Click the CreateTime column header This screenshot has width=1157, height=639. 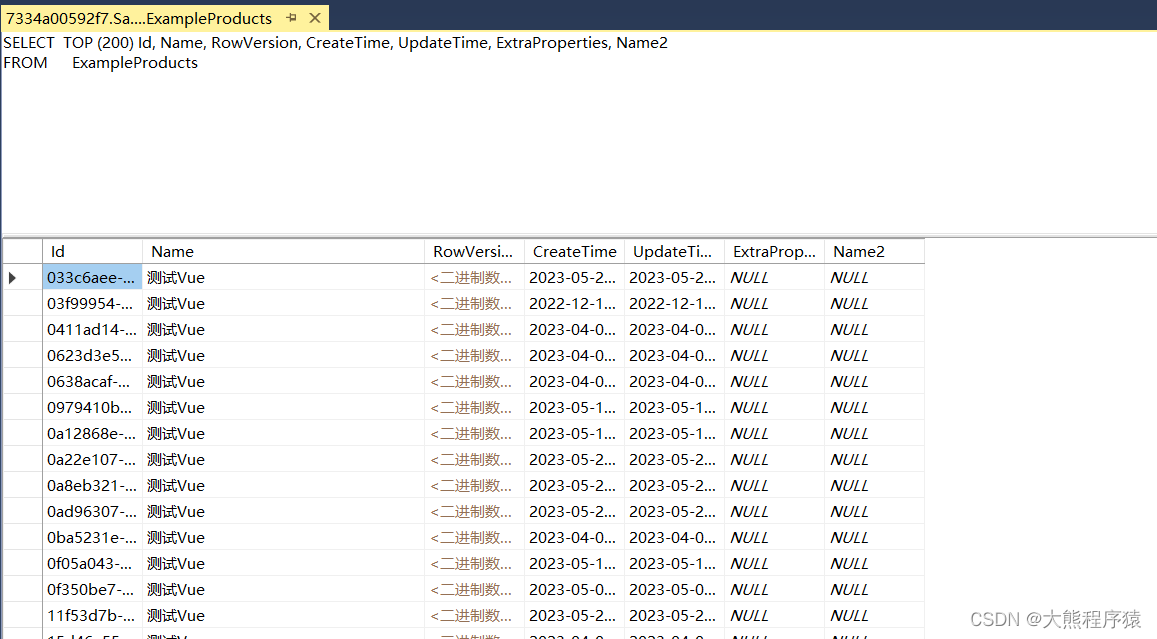574,251
